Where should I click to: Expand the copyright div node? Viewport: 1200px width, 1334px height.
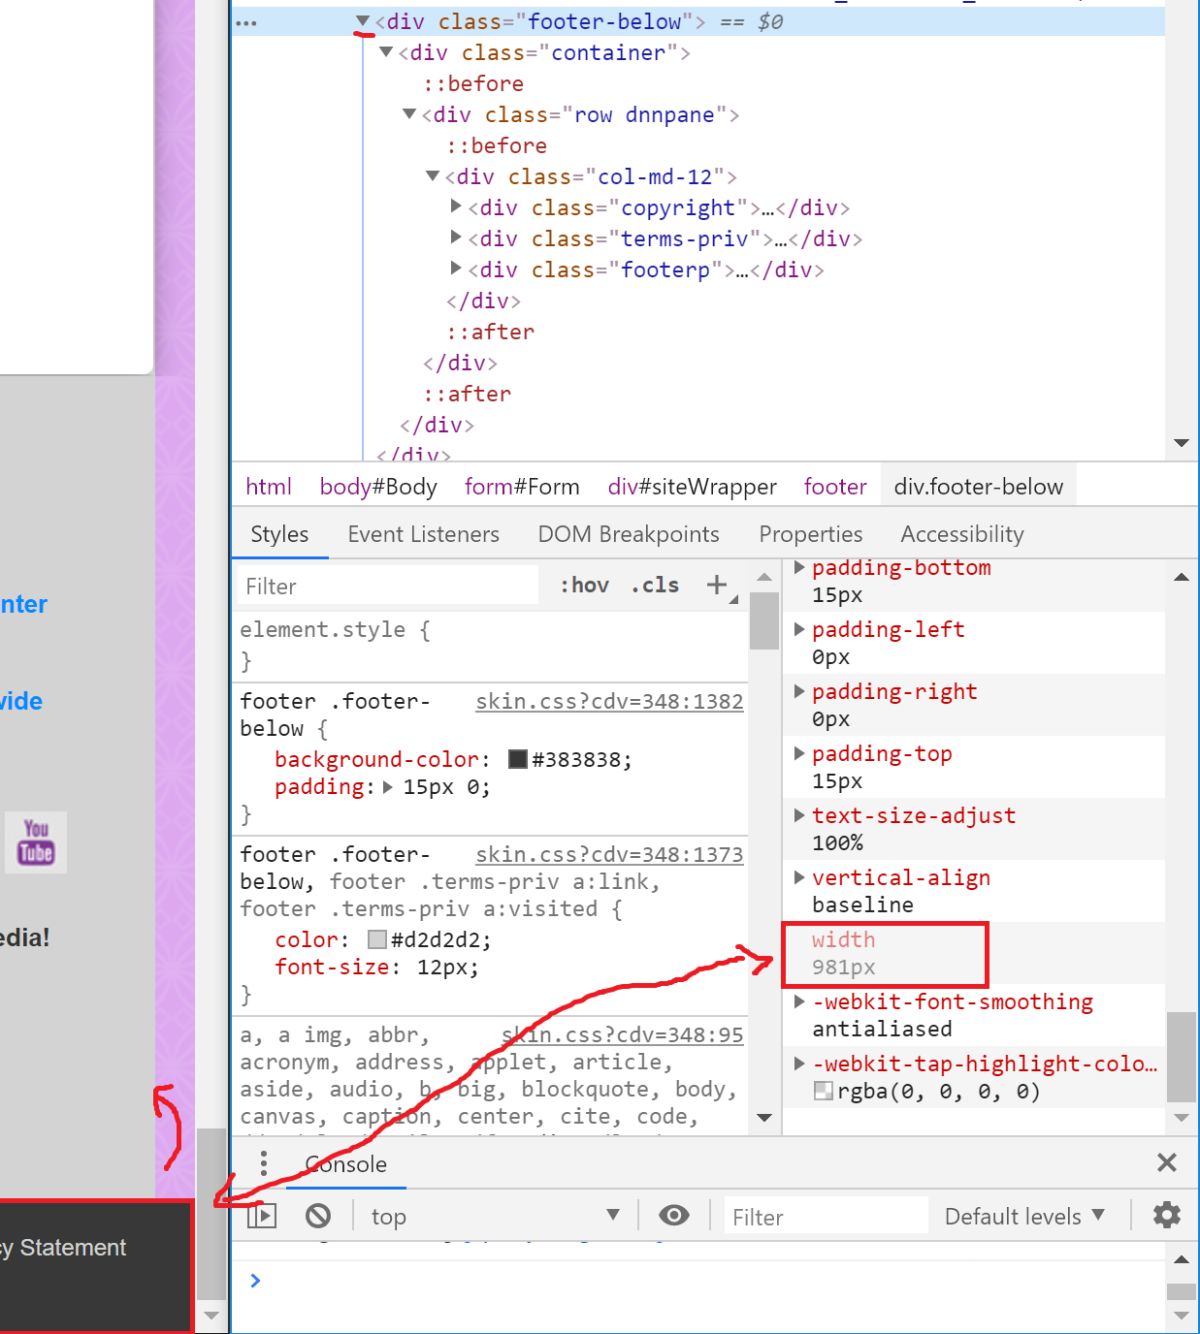pyautogui.click(x=456, y=206)
